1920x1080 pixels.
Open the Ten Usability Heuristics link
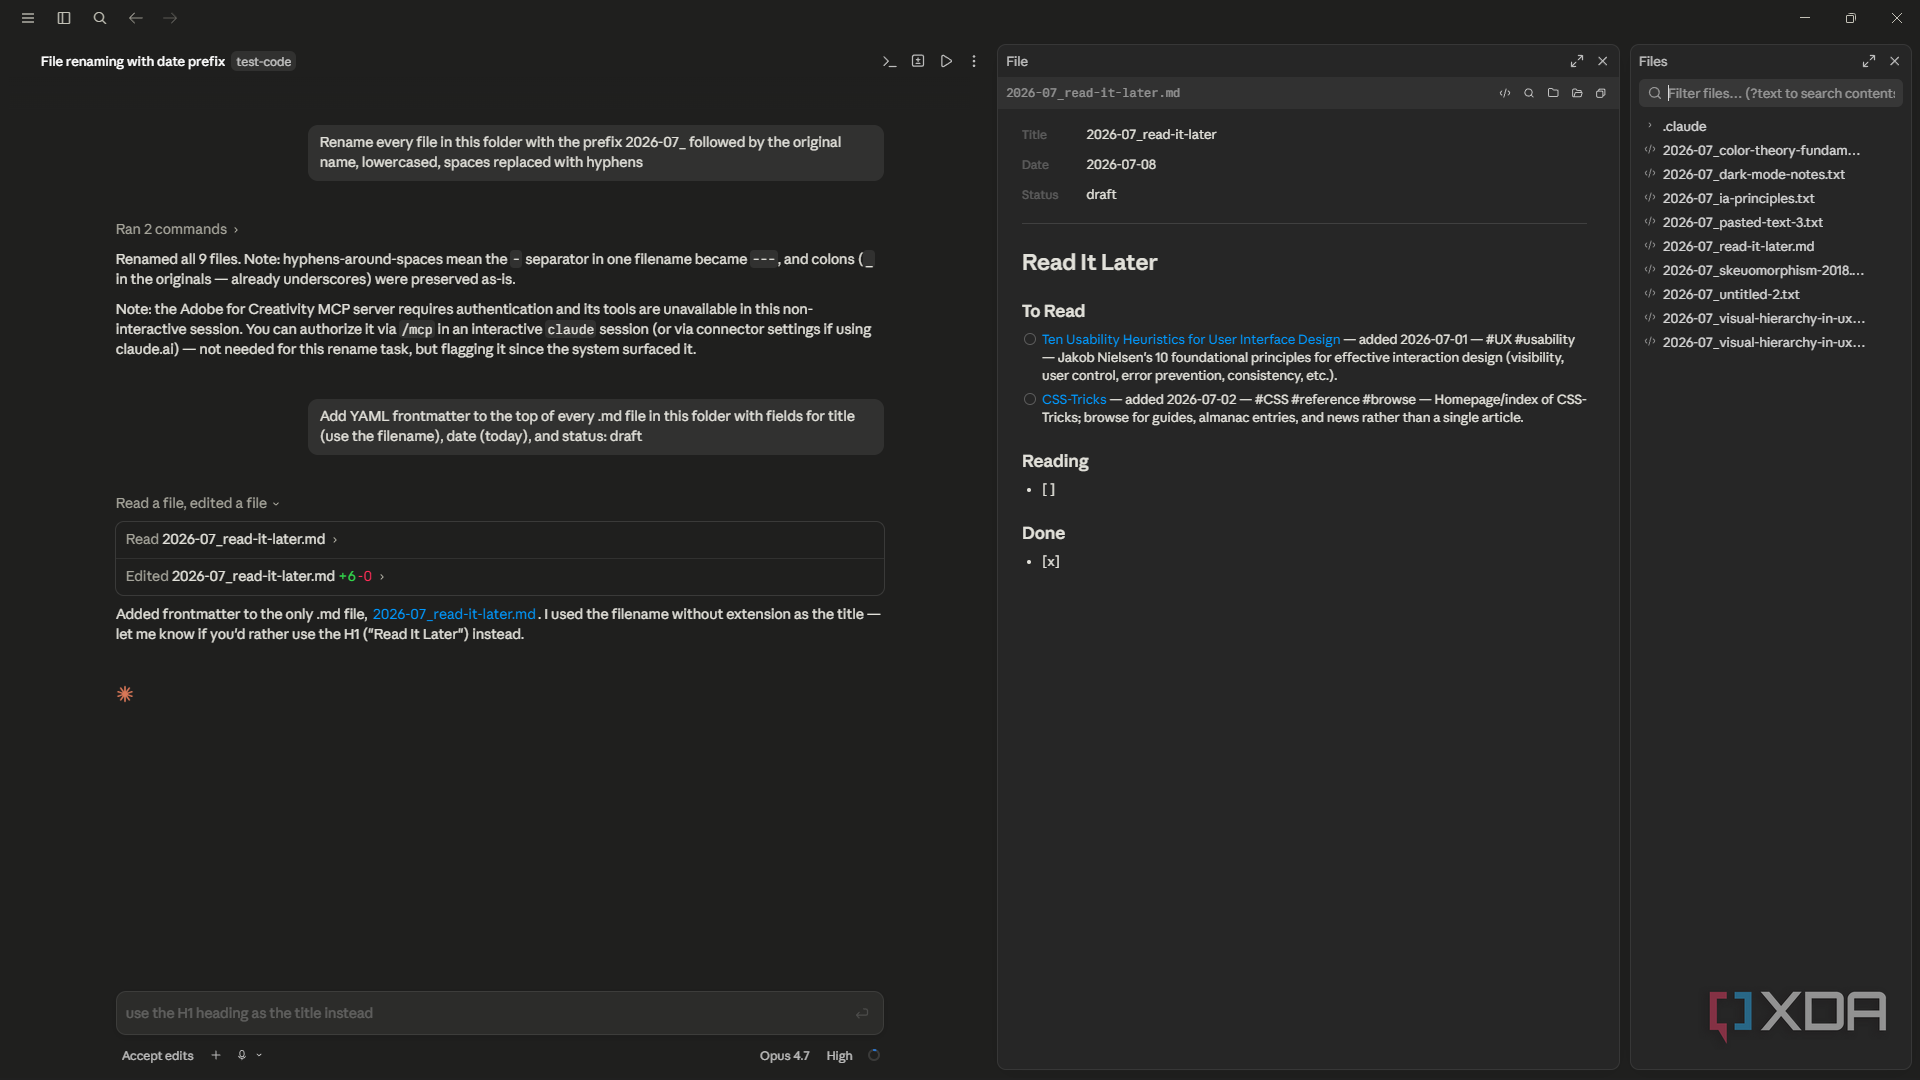coord(1190,340)
